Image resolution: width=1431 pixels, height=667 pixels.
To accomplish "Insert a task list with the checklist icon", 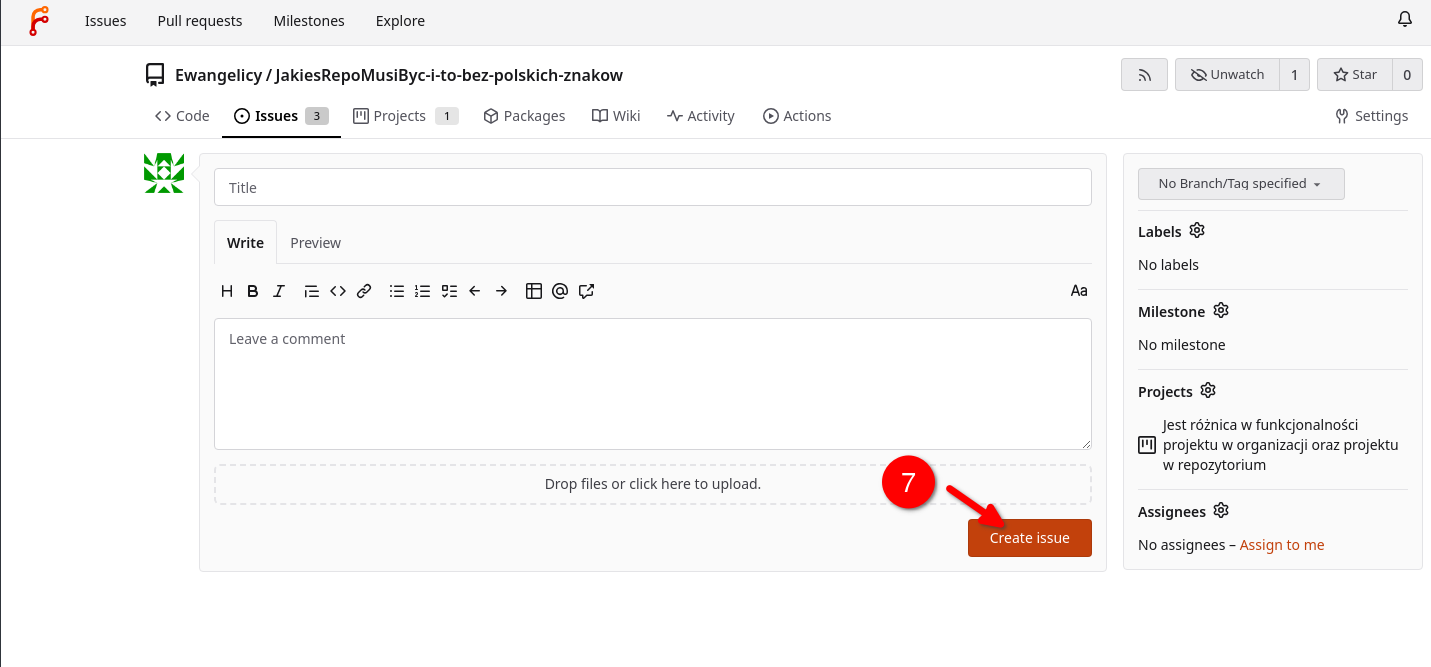I will point(449,291).
